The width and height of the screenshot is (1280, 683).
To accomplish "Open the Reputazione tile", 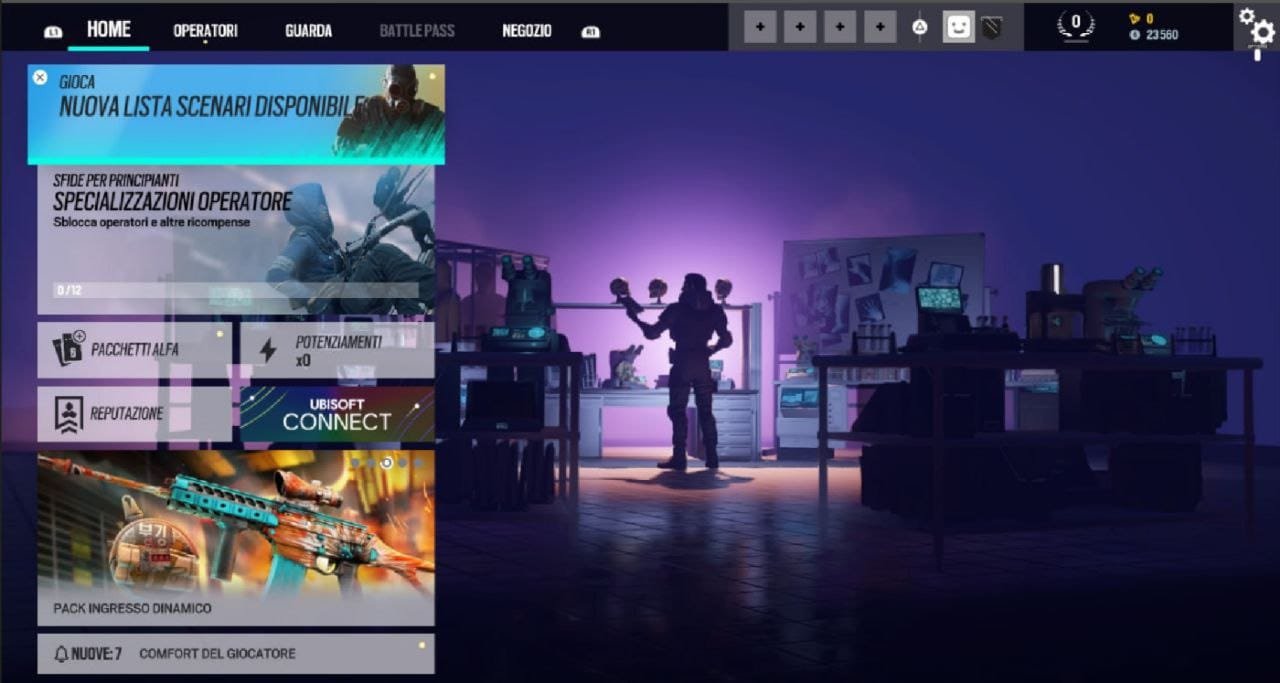I will 134,414.
